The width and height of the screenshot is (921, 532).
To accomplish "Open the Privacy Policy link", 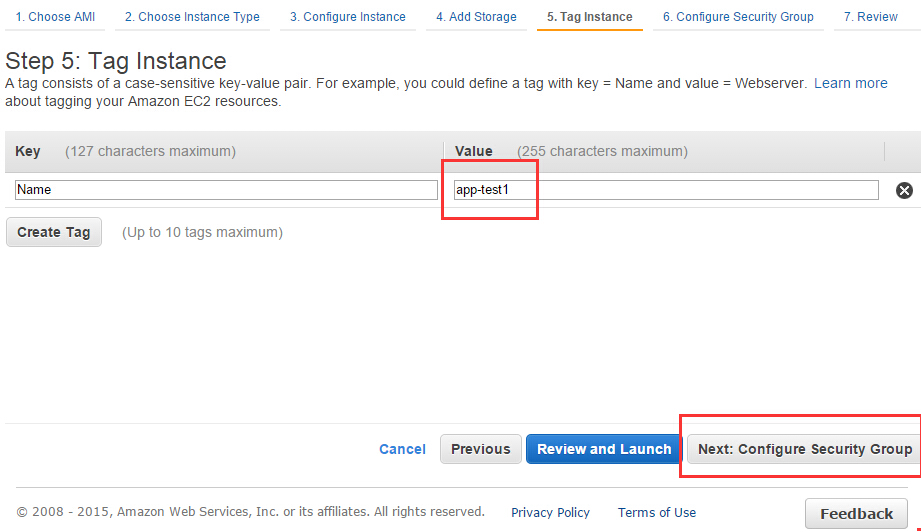I will 550,513.
